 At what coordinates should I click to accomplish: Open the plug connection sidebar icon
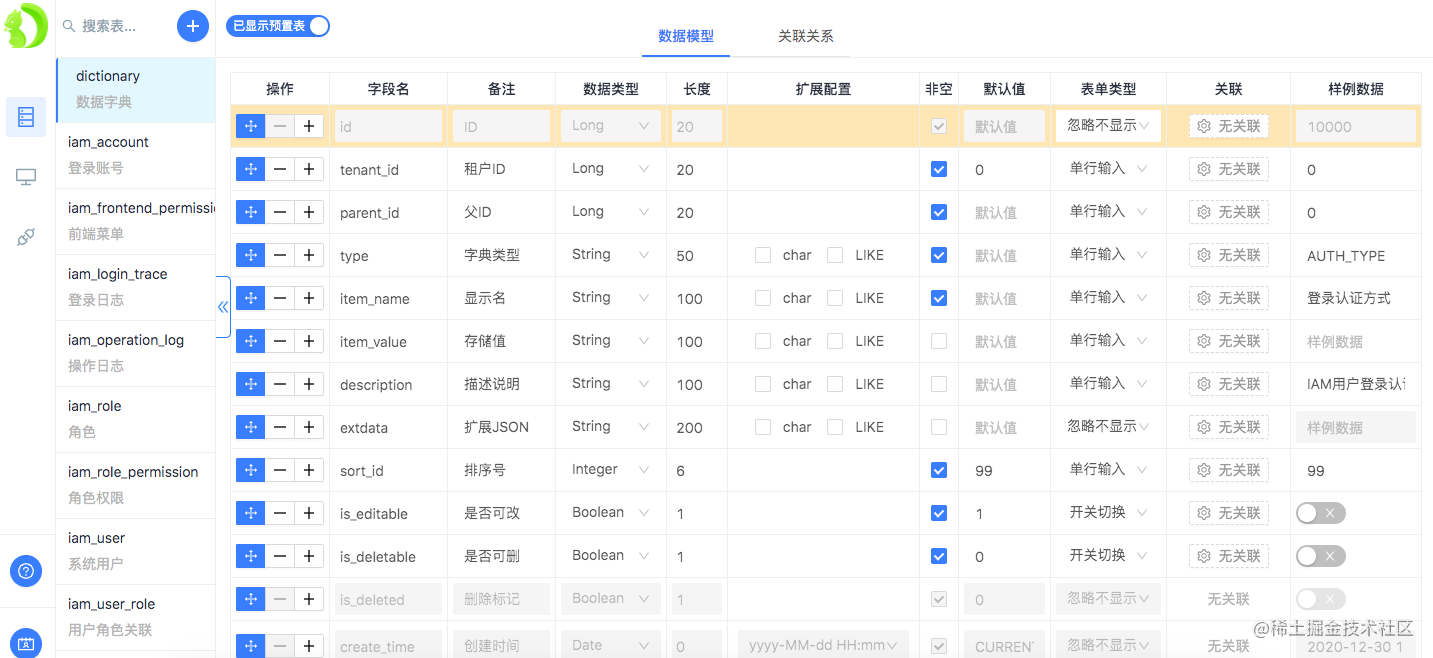pos(26,237)
